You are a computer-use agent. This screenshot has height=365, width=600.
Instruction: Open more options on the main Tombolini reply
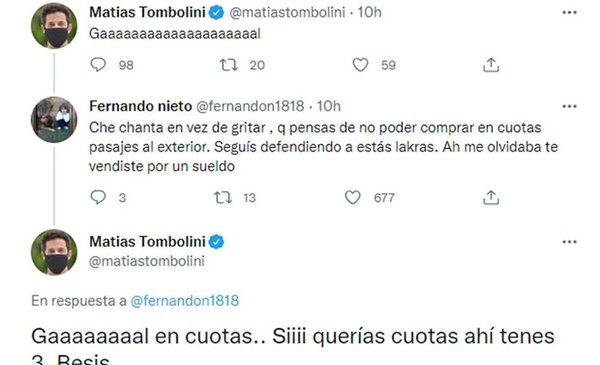pyautogui.click(x=569, y=242)
